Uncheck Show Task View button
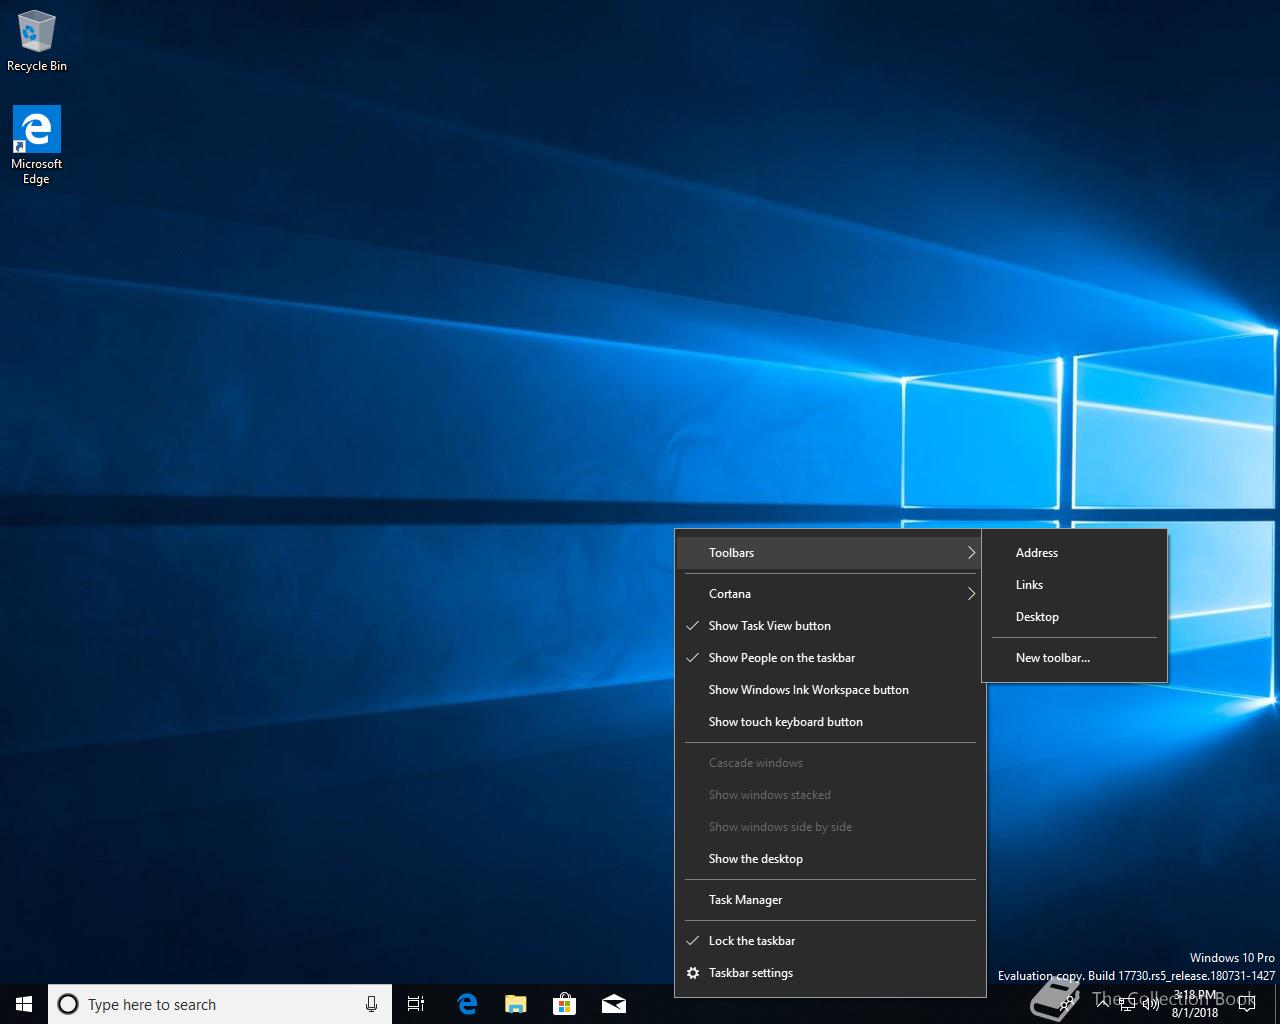Screen dimensions: 1280x1024 pyautogui.click(x=769, y=626)
